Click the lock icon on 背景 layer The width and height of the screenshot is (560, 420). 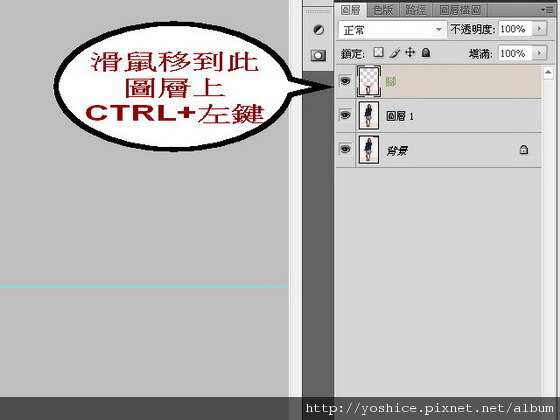point(523,149)
